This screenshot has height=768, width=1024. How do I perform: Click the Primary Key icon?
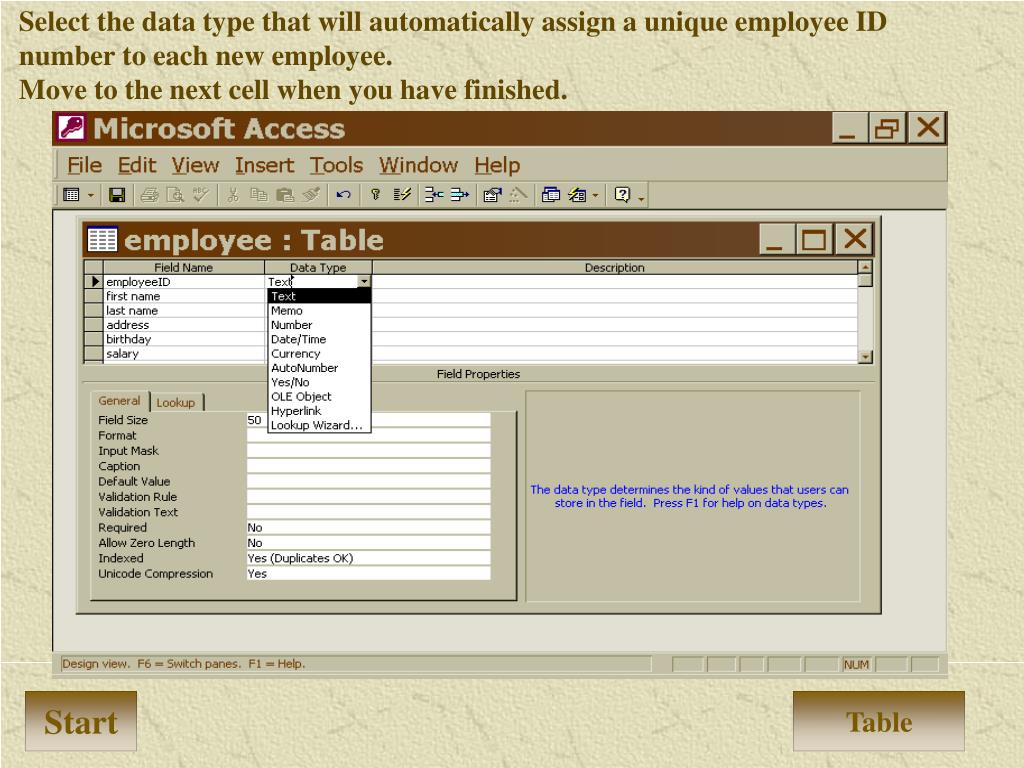click(376, 195)
